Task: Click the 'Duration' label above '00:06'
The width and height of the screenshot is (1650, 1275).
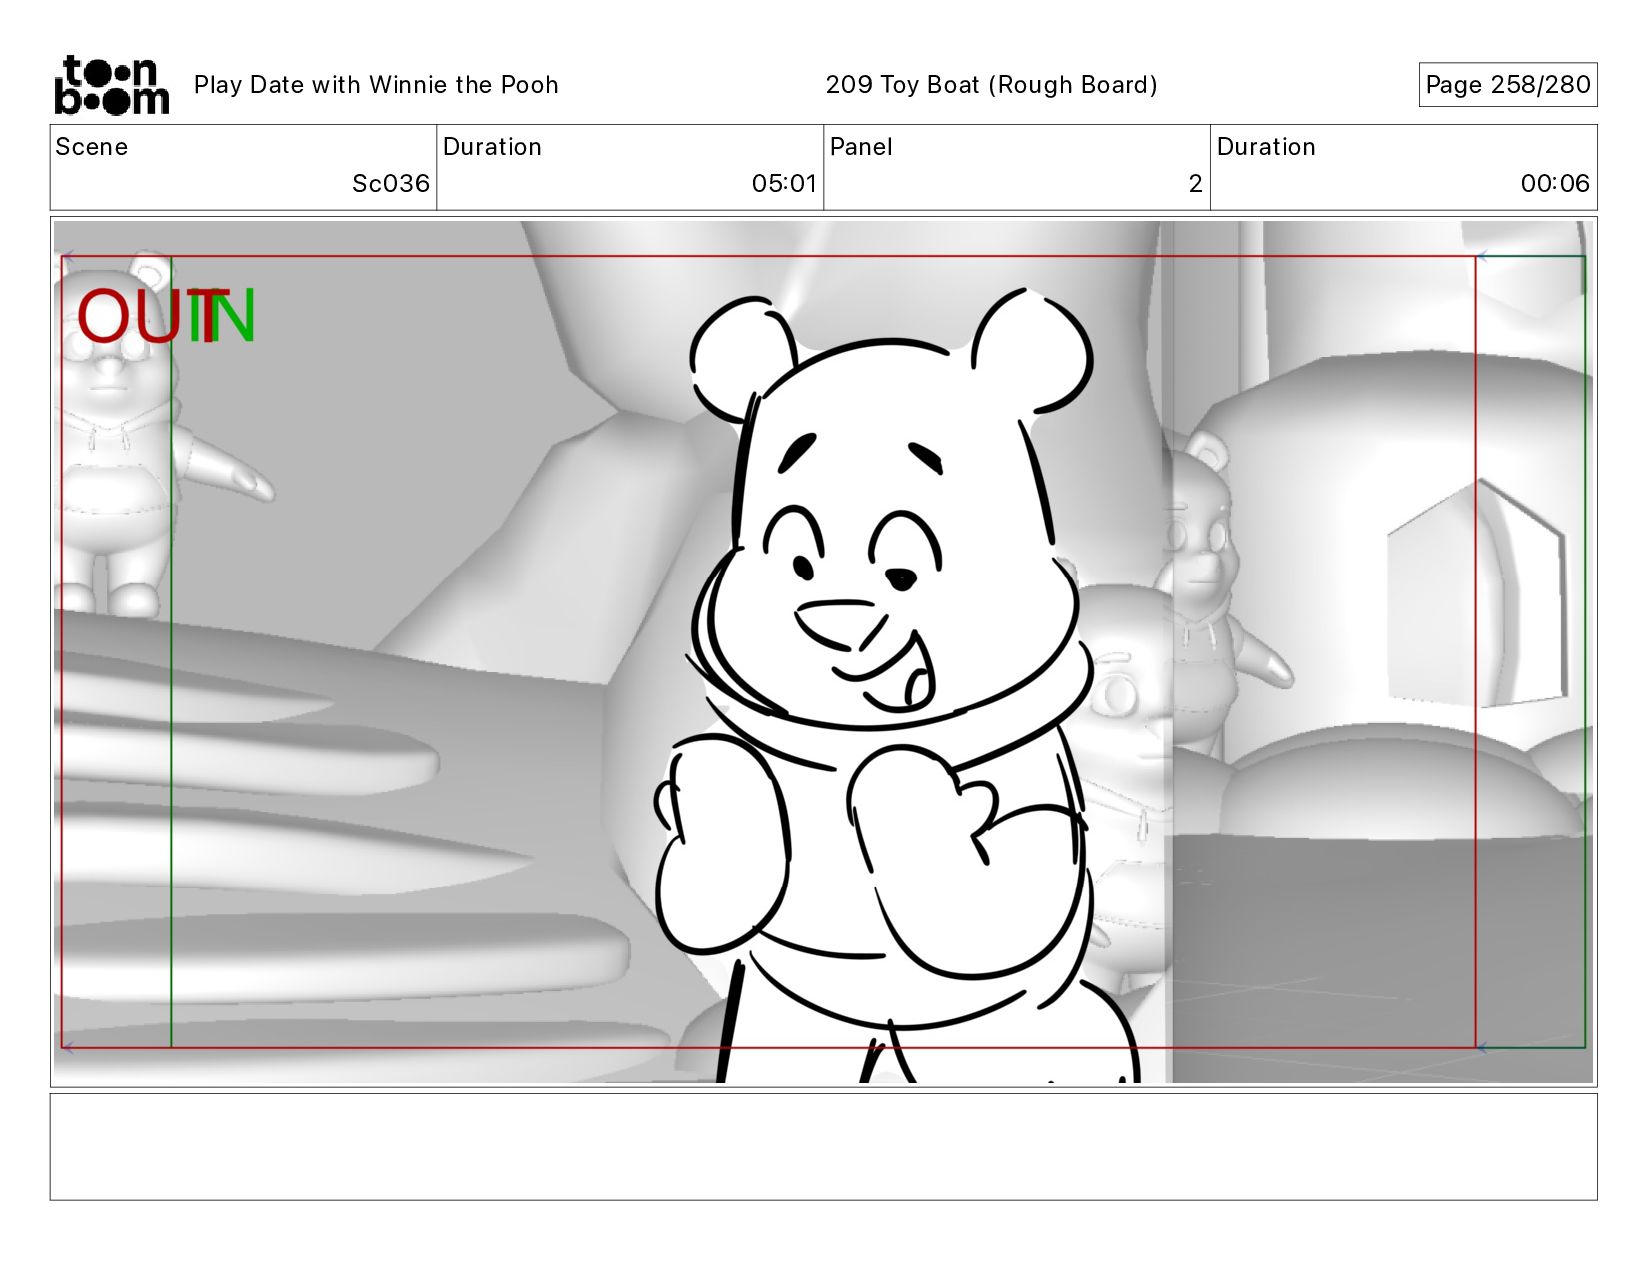Action: (x=1266, y=147)
